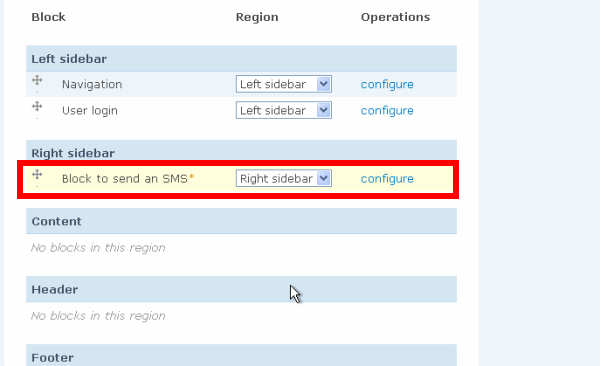This screenshot has width=600, height=366.
Task: Open the Navigation block region dropdown
Action: 284,84
